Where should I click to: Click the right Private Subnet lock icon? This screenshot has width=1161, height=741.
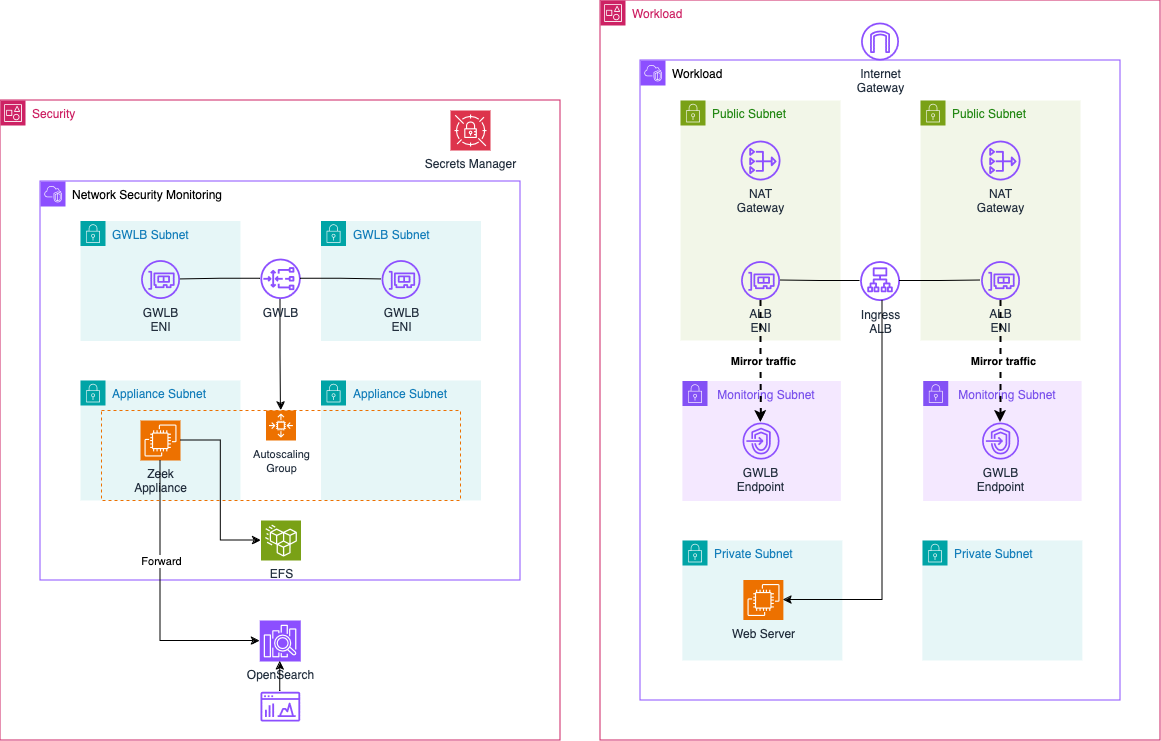[935, 553]
